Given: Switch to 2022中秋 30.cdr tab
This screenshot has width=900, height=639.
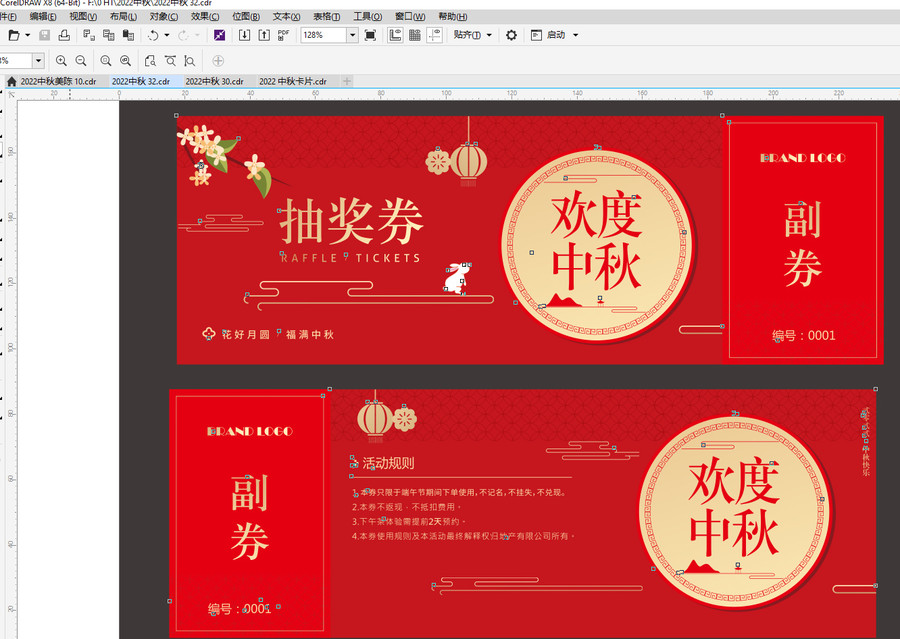Looking at the screenshot, I should (x=214, y=82).
